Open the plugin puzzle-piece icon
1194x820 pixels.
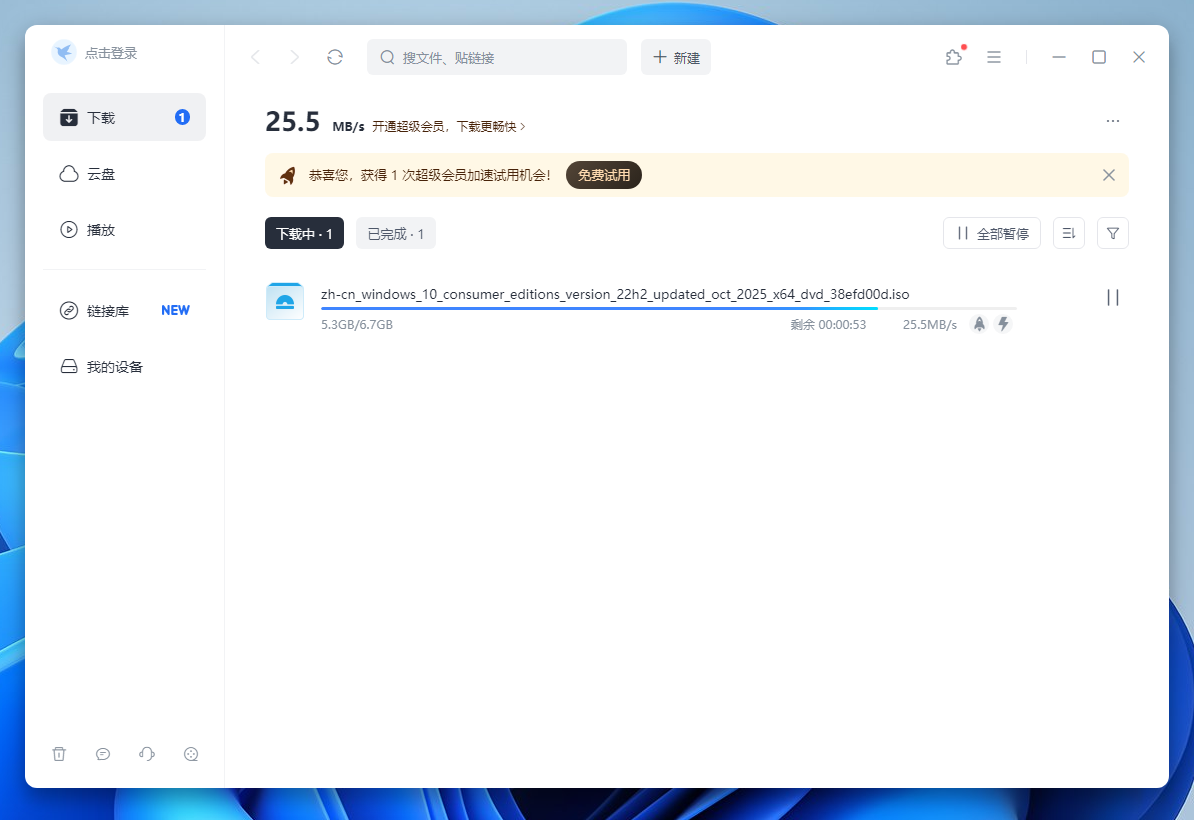tap(954, 57)
